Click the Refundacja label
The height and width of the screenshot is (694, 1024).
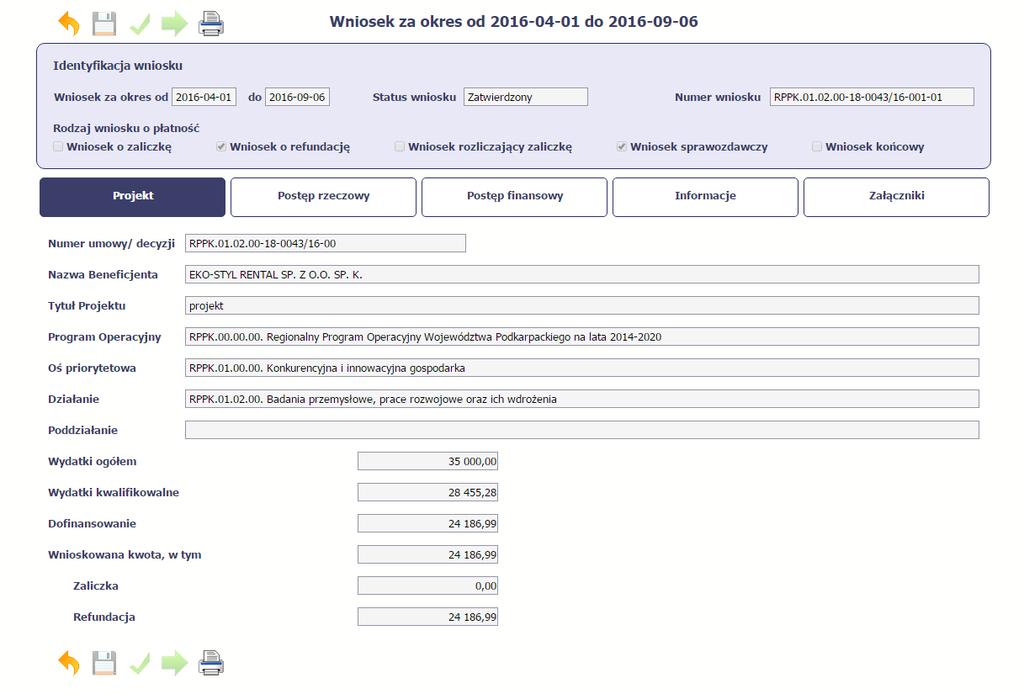(x=104, y=617)
